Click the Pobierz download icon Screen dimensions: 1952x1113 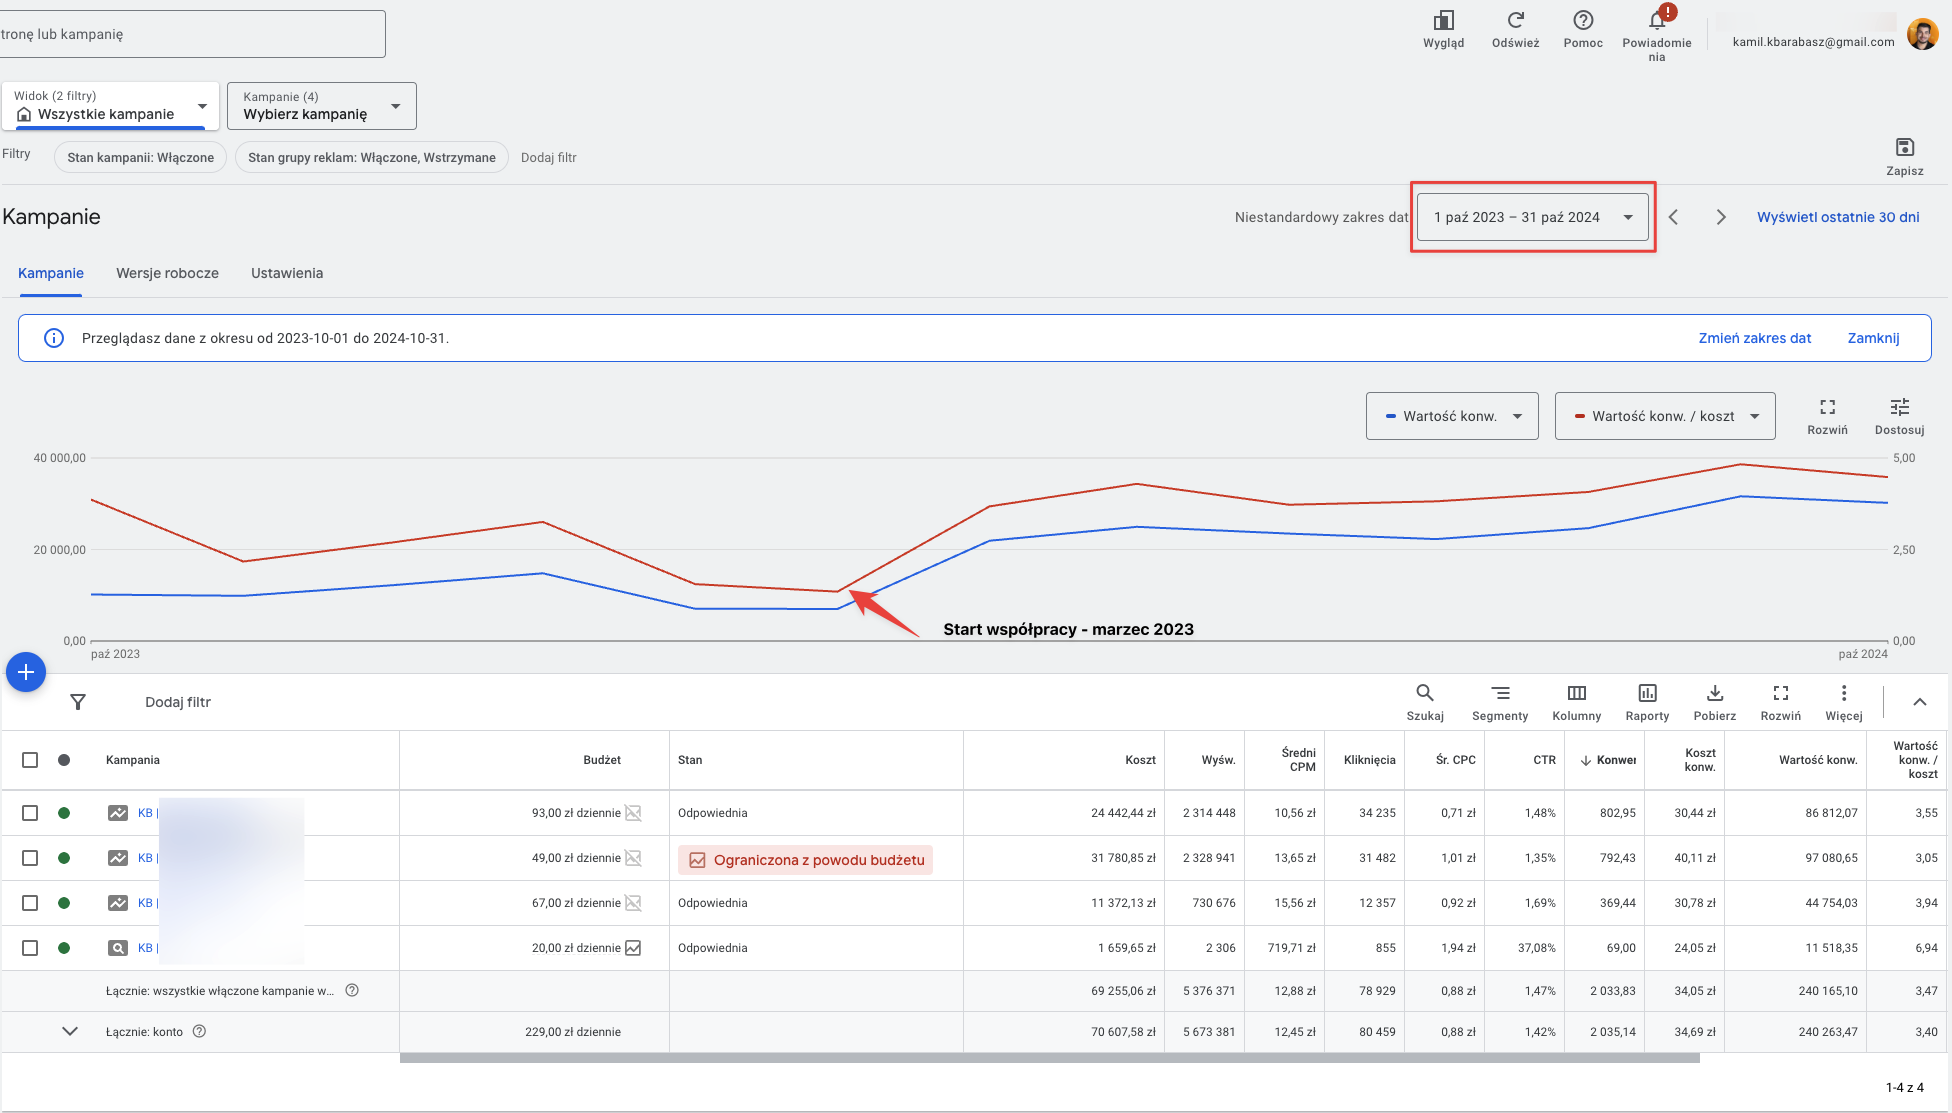[x=1715, y=693]
